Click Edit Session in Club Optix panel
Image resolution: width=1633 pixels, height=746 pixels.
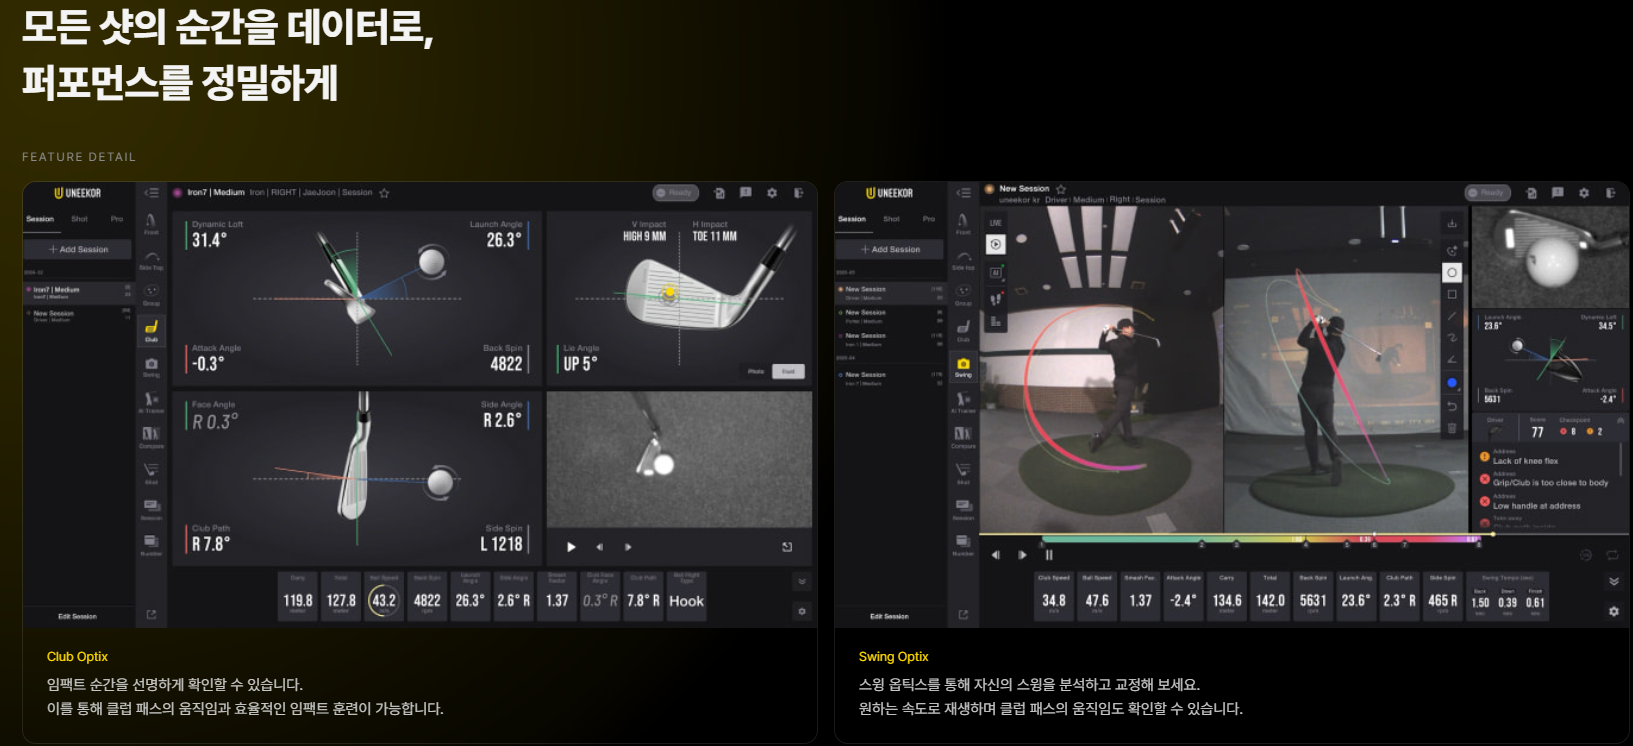click(77, 616)
